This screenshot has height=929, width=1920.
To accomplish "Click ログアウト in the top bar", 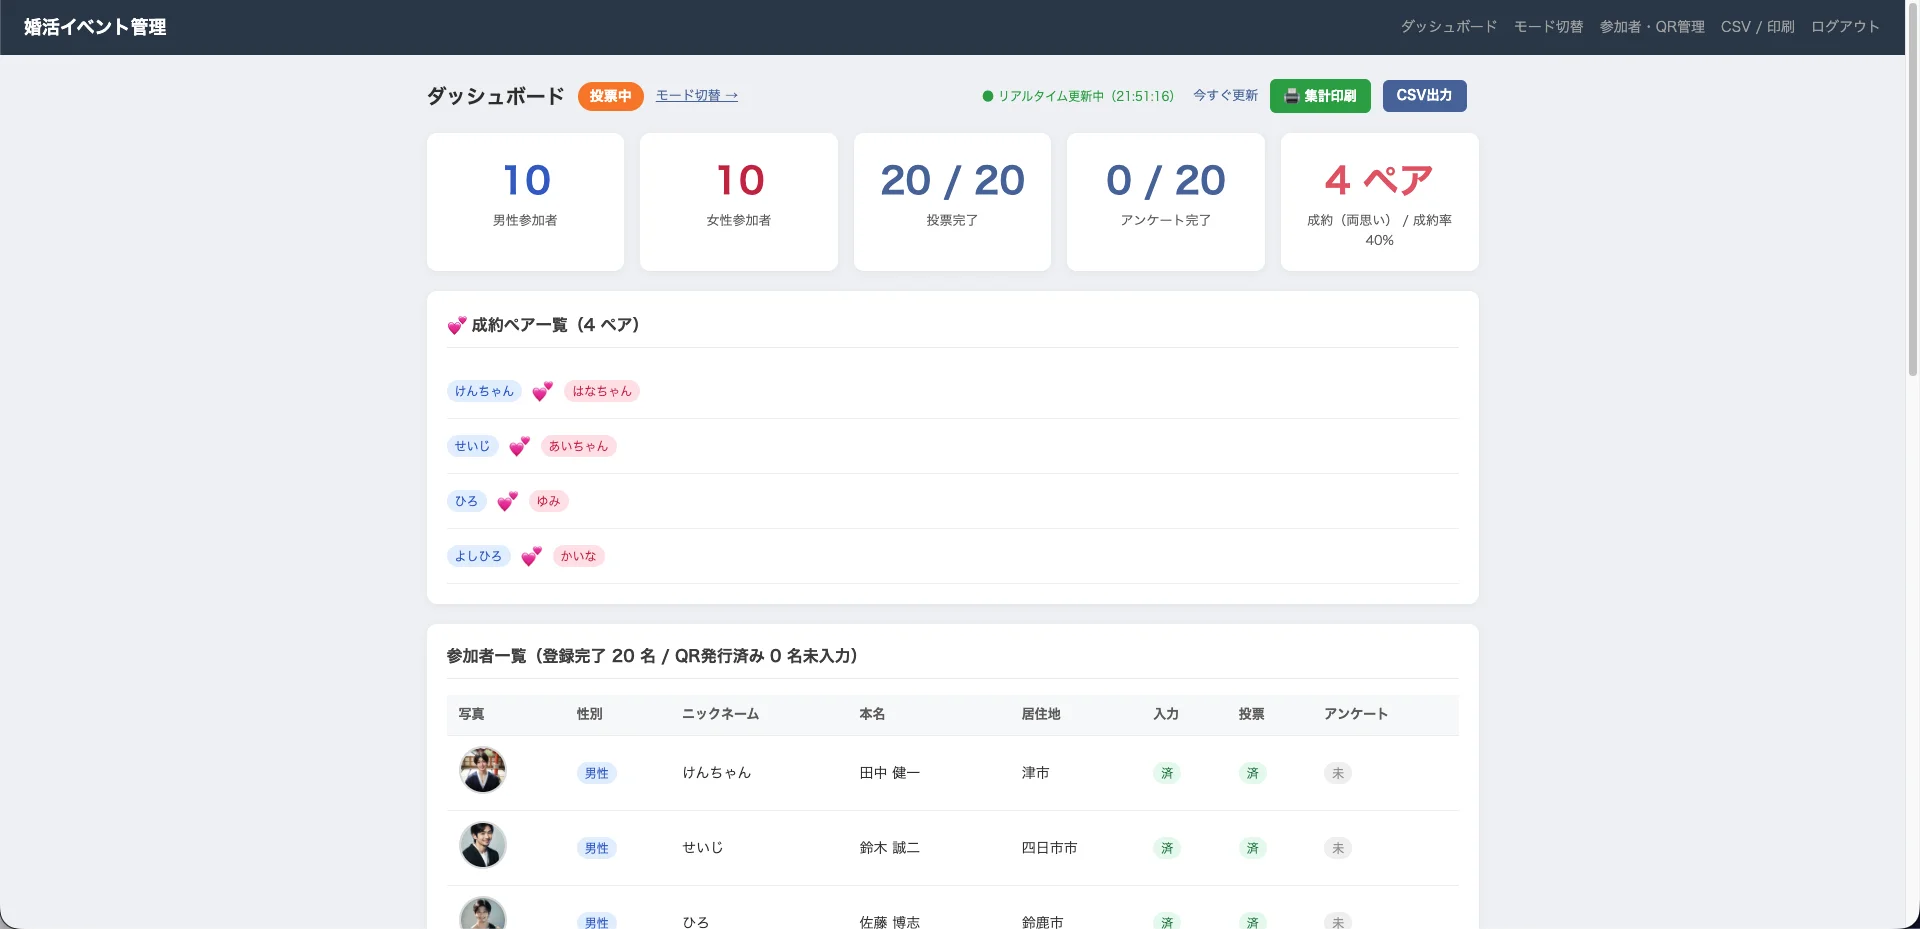I will [x=1845, y=27].
